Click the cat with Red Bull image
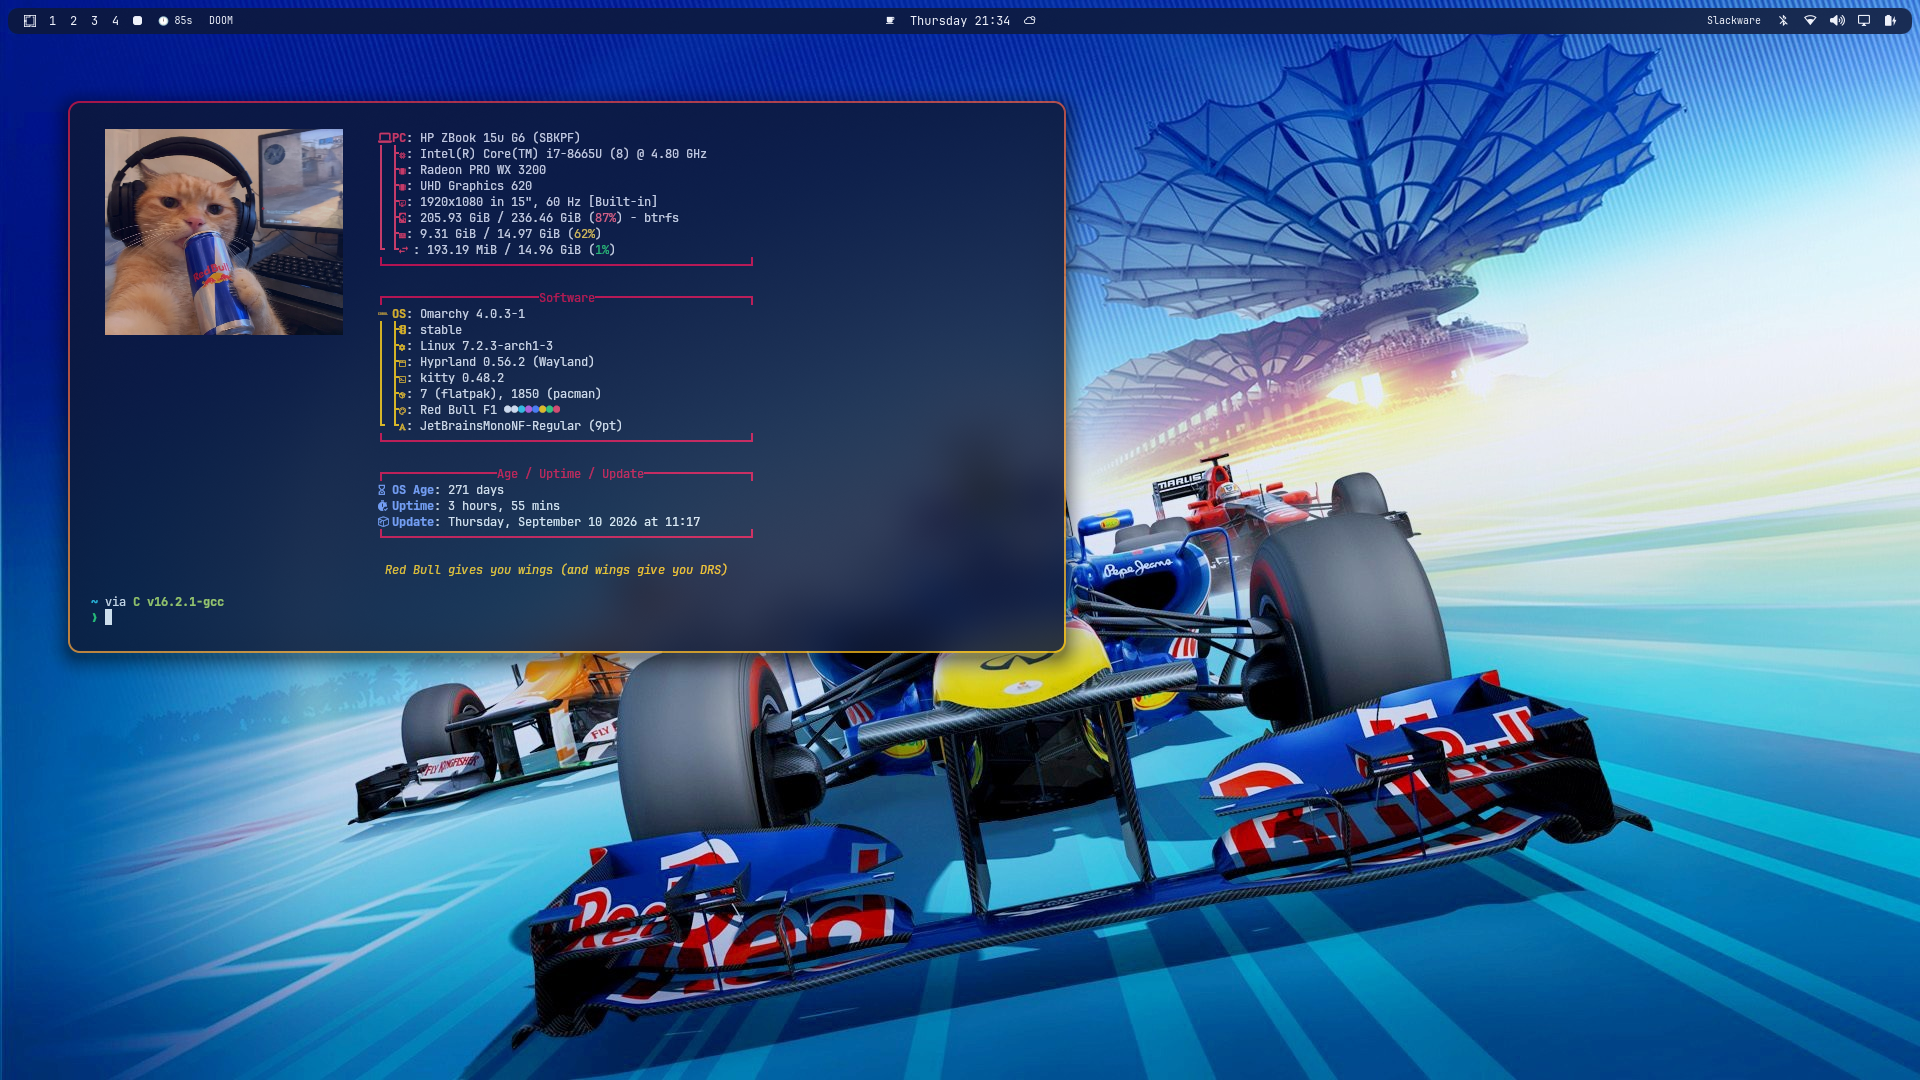This screenshot has height=1080, width=1920. [224, 232]
